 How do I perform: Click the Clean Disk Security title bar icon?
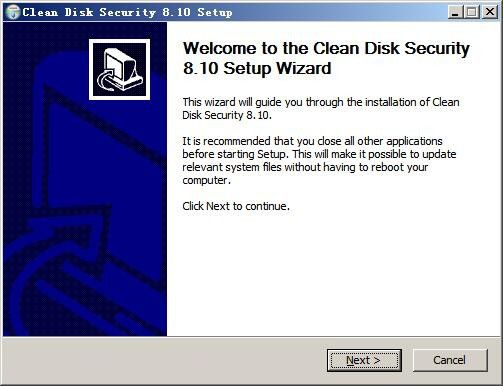pos(13,12)
